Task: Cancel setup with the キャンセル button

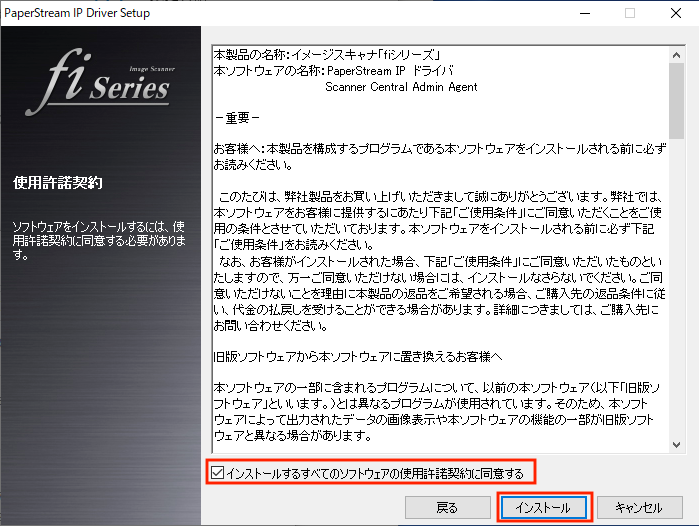Action: [639, 507]
